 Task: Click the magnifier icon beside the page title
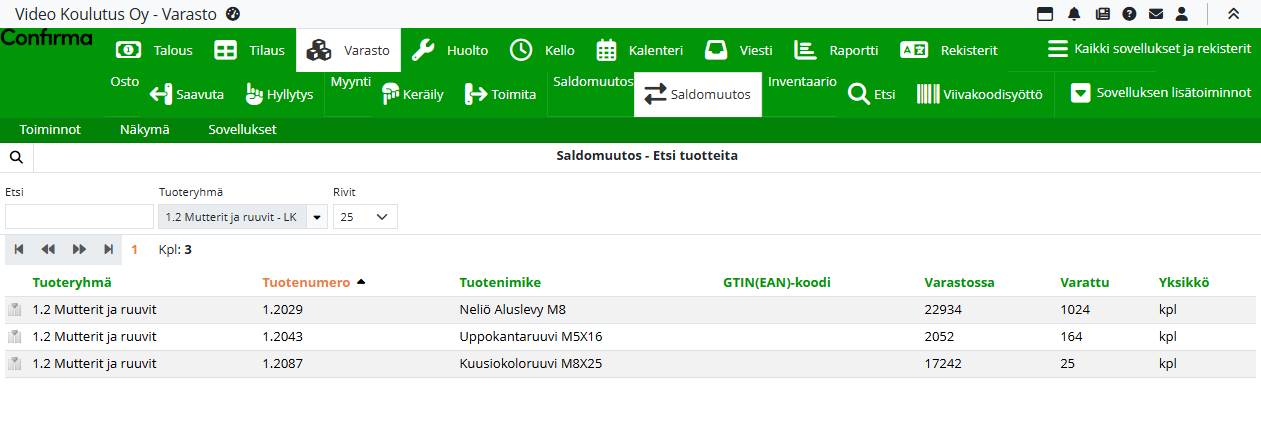(x=16, y=157)
